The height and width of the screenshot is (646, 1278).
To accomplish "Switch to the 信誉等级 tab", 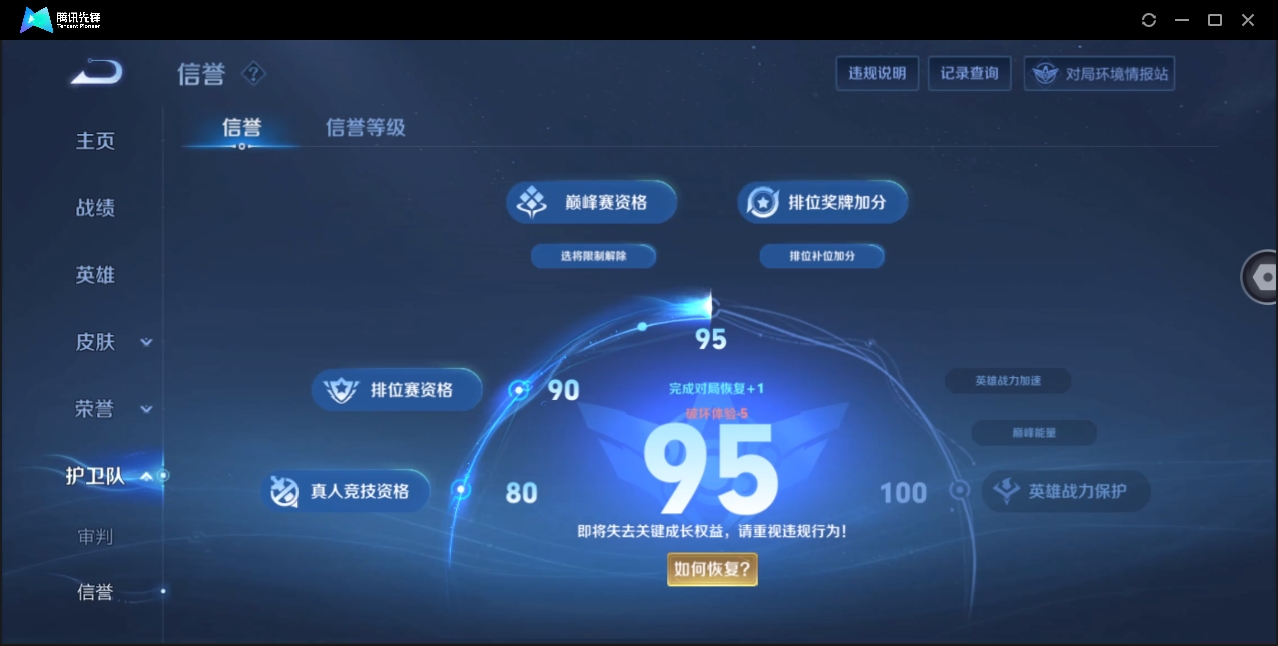I will (366, 127).
